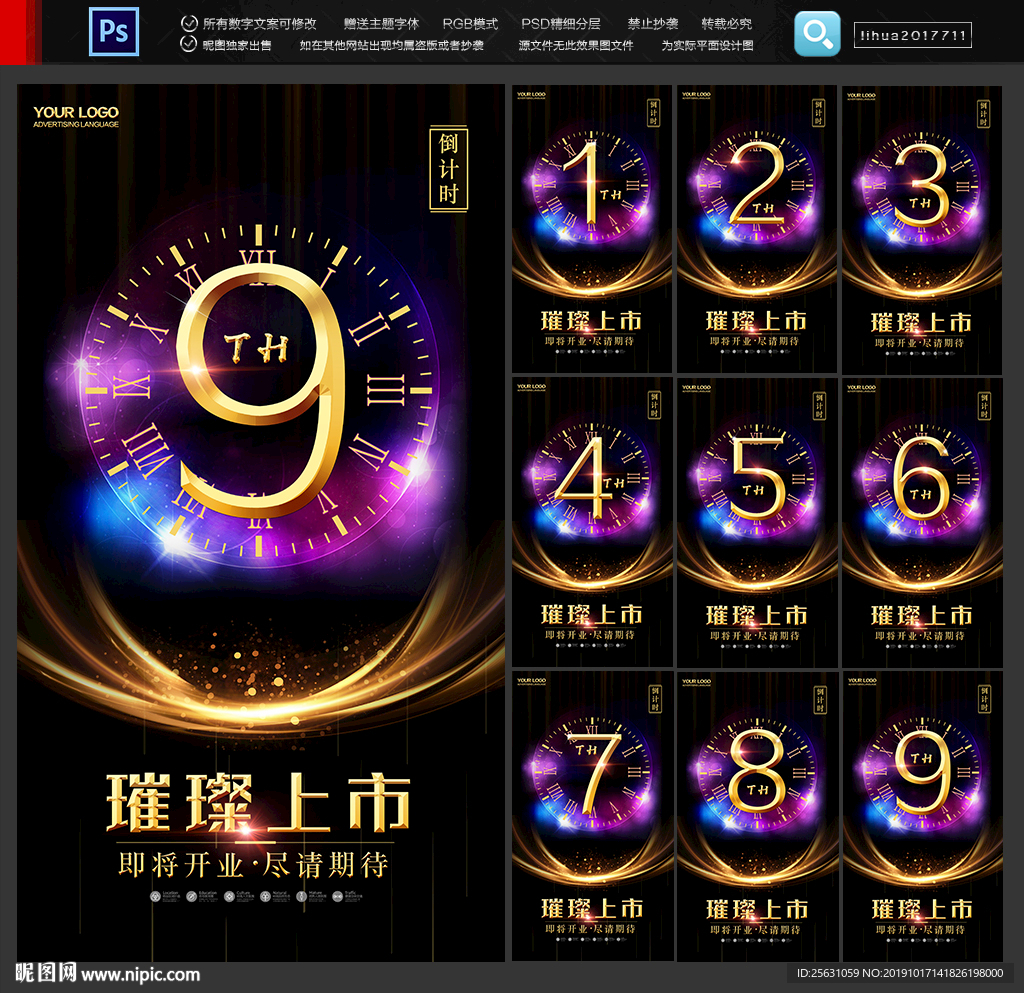Screen dimensions: 1024x993
Task: Click the 禁止抄袭 text
Action: [x=652, y=24]
